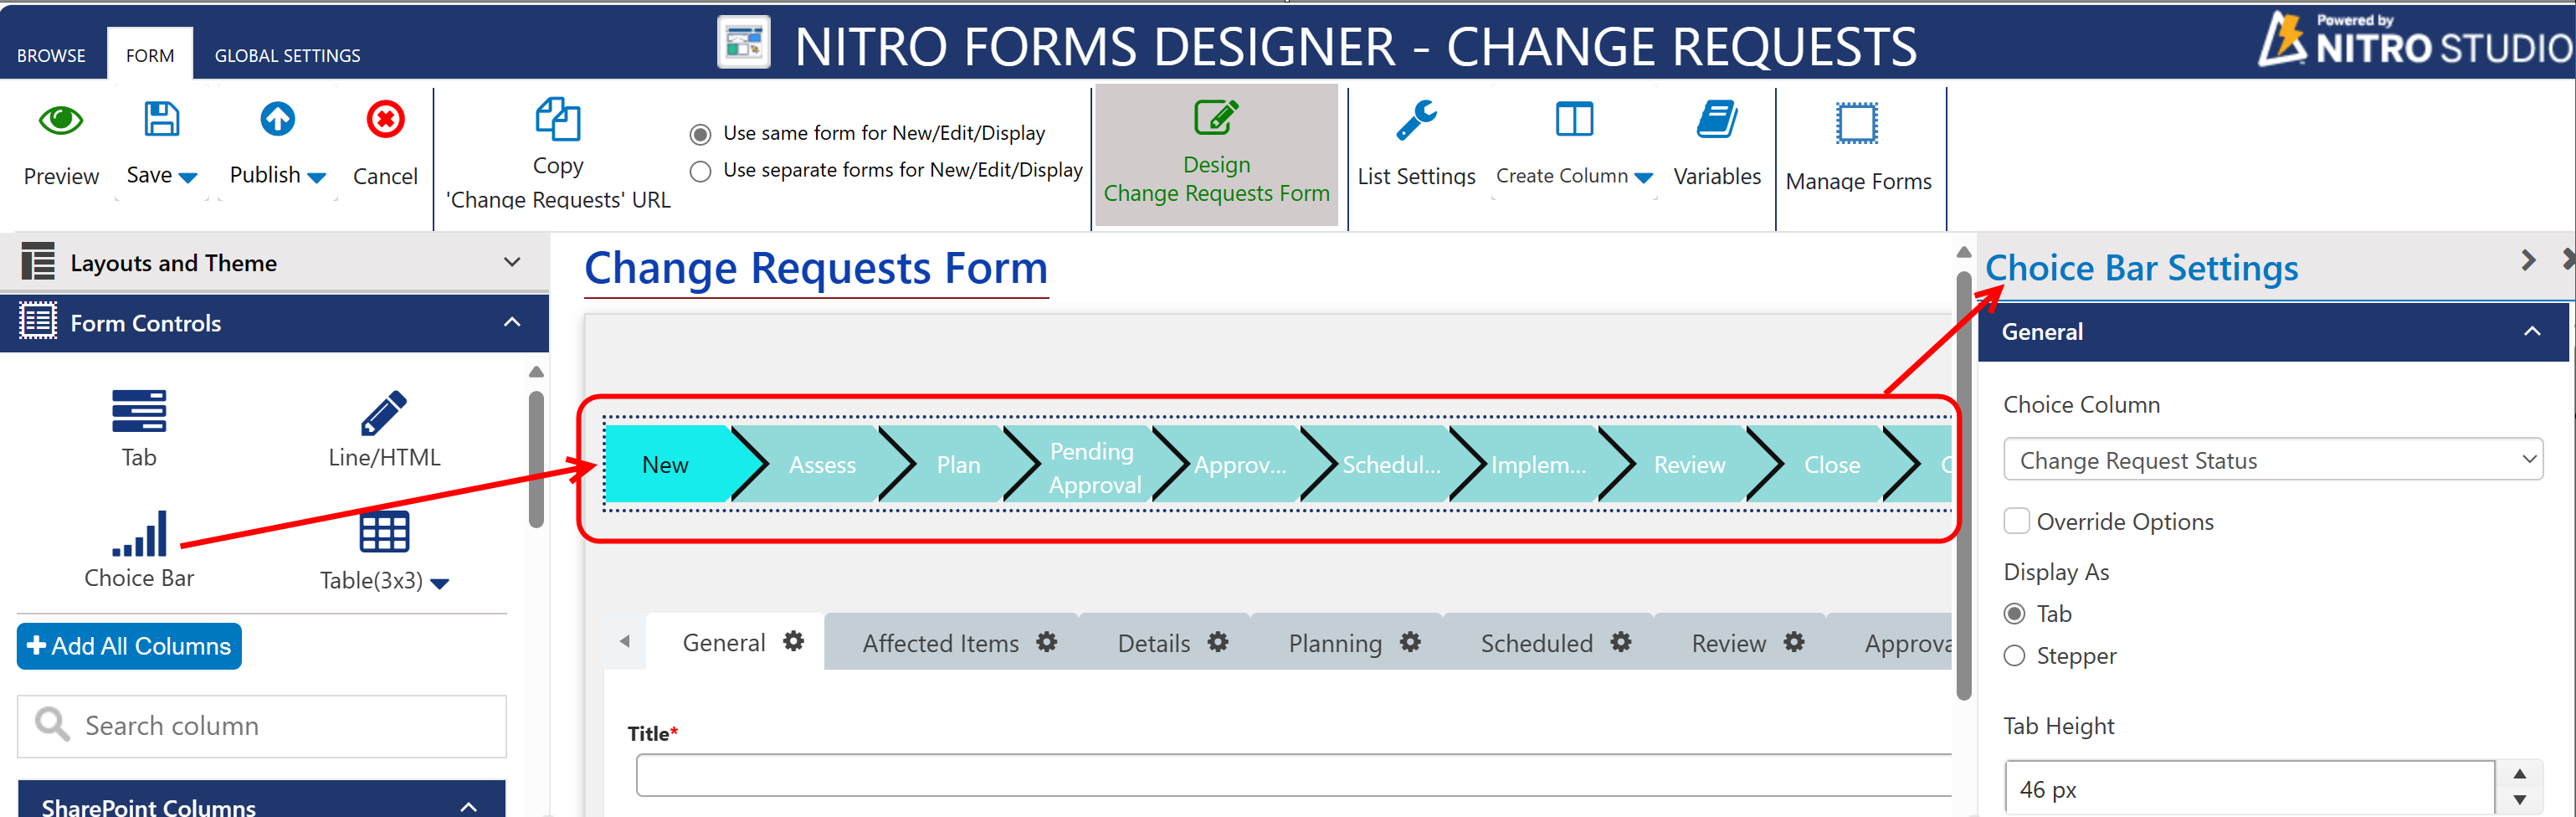The image size is (2576, 817).
Task: Select the Tab form control
Action: [139, 428]
